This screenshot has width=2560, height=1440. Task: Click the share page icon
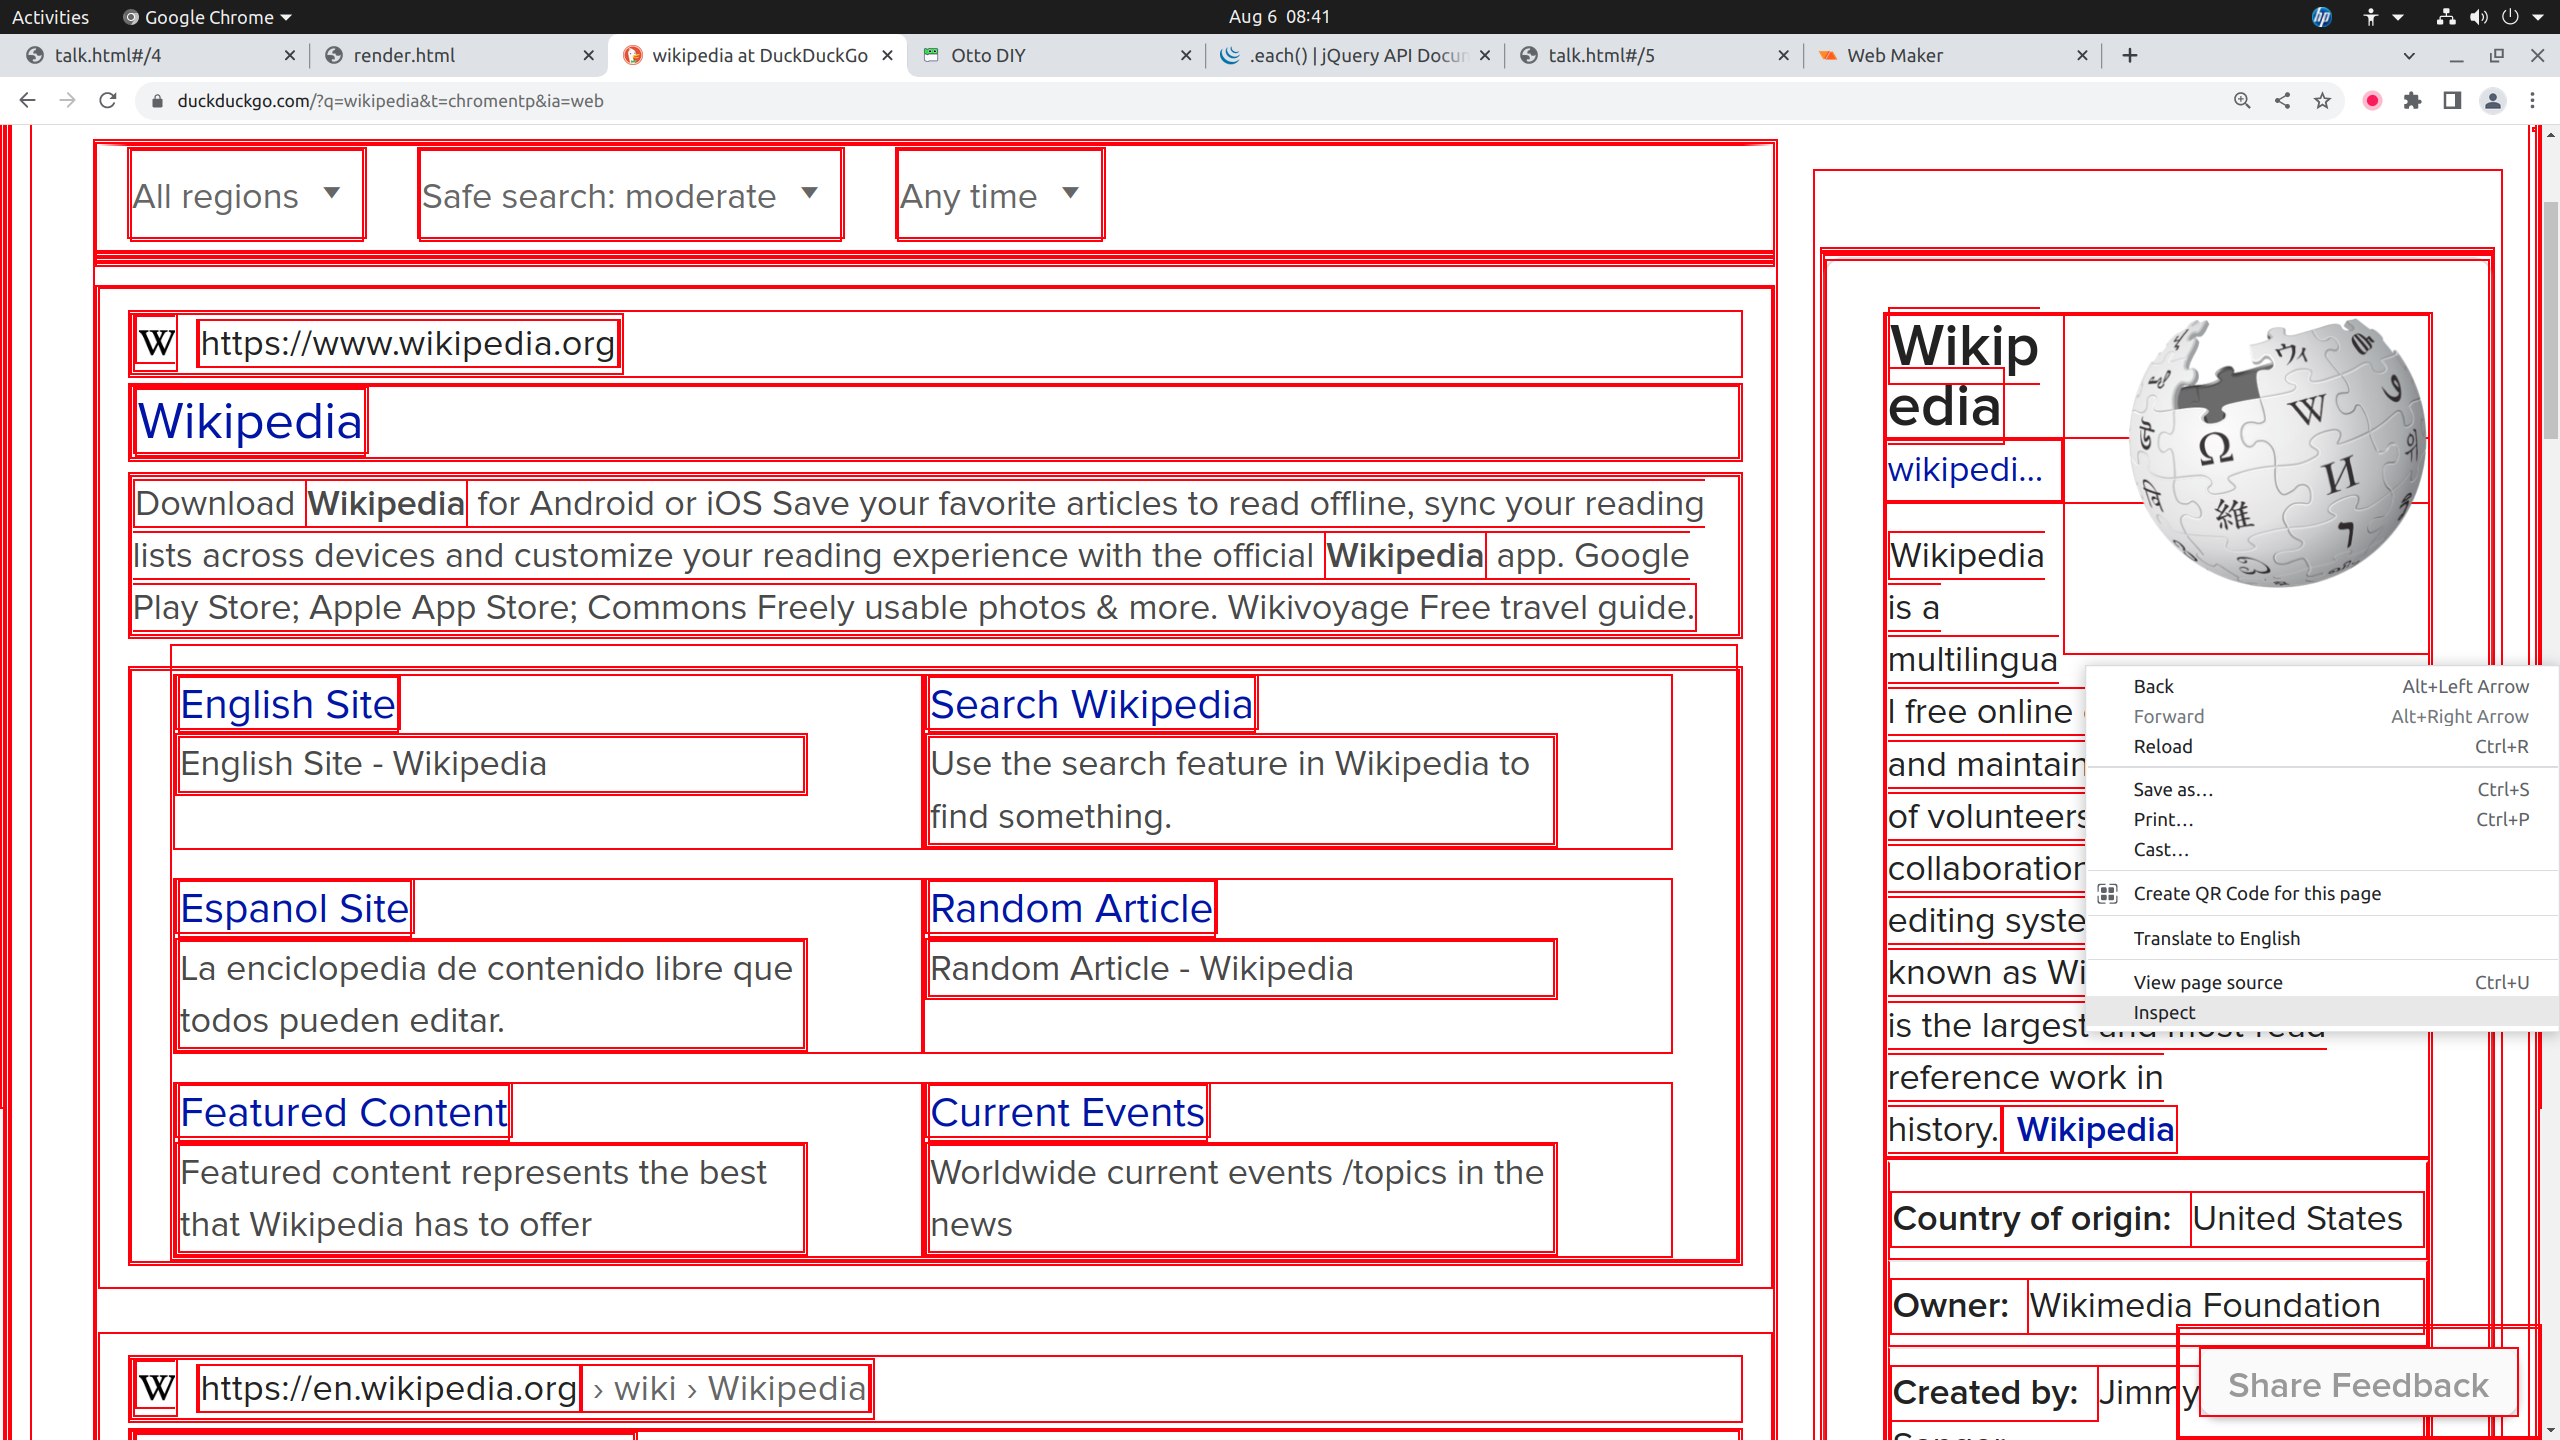(2282, 100)
